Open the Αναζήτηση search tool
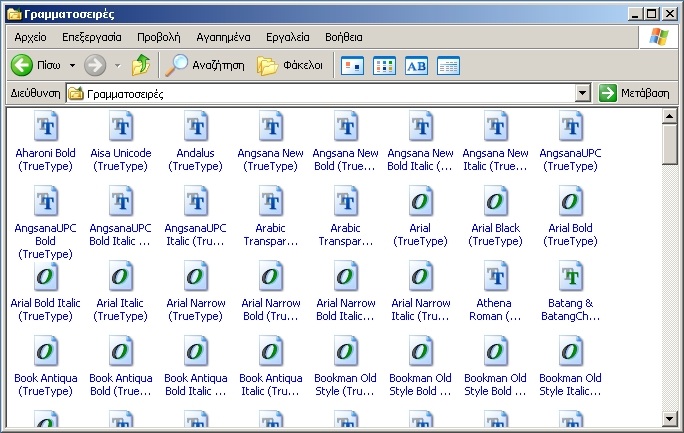 205,65
